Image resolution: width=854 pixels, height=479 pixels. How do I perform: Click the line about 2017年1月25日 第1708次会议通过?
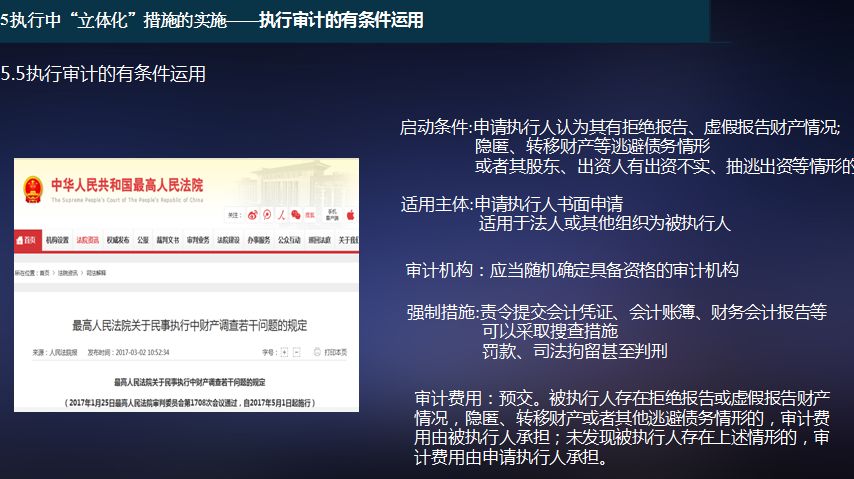click(x=190, y=403)
